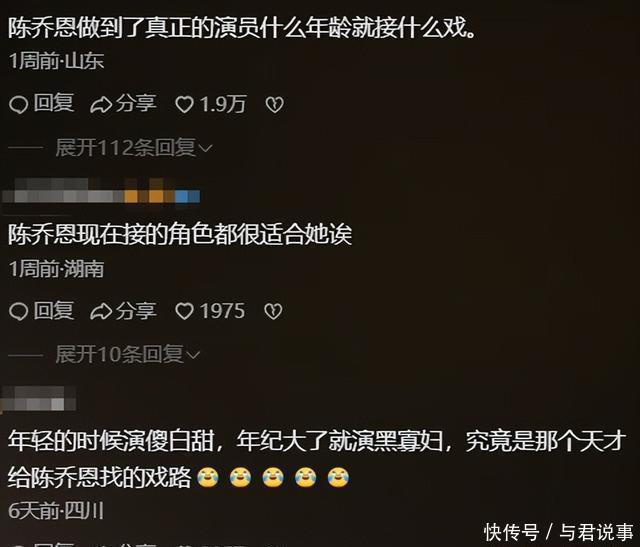
Task: Click reply bubble icon on Shandong comment
Action: click(x=18, y=105)
